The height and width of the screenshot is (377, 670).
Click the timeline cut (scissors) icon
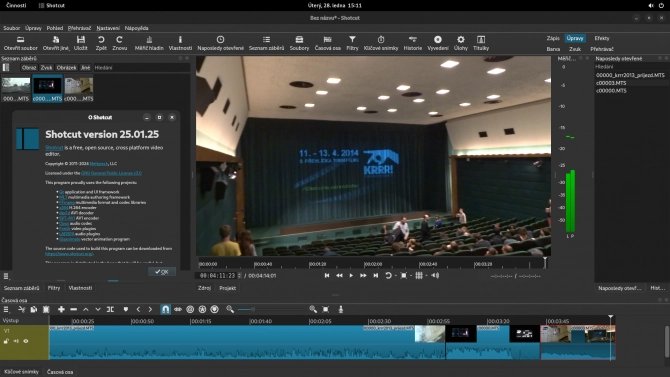coord(21,309)
